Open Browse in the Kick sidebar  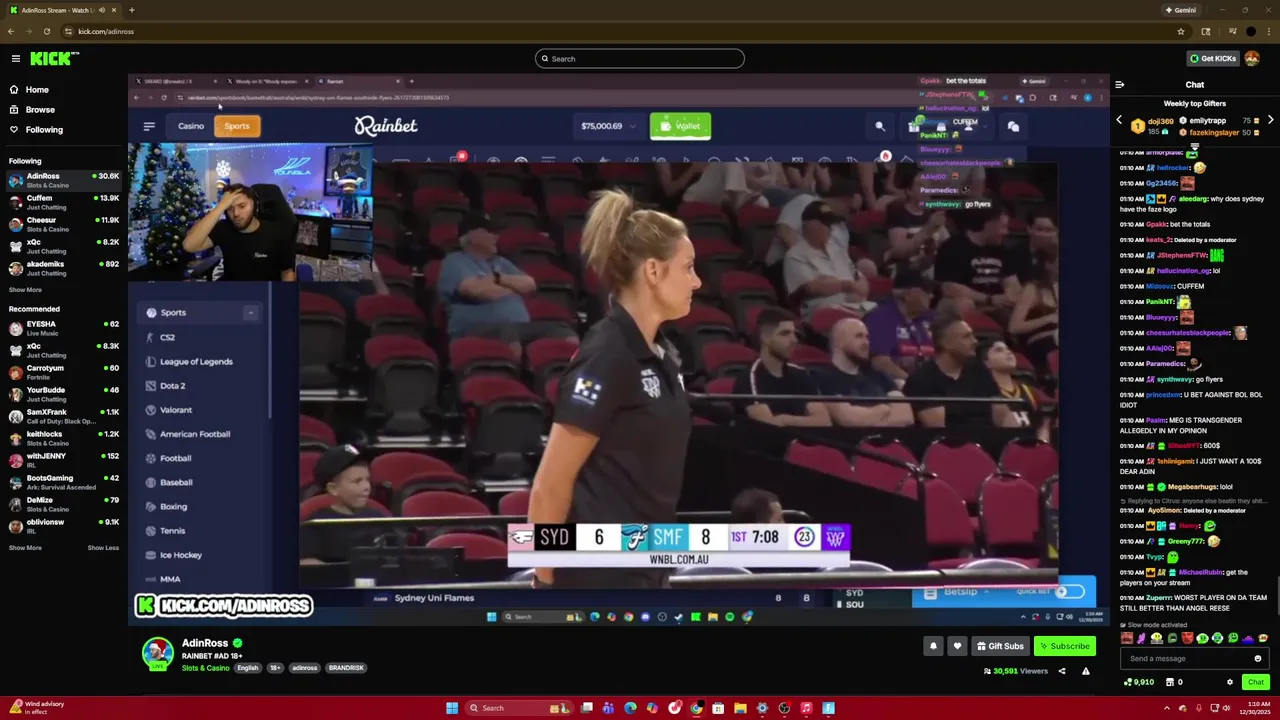pos(40,110)
